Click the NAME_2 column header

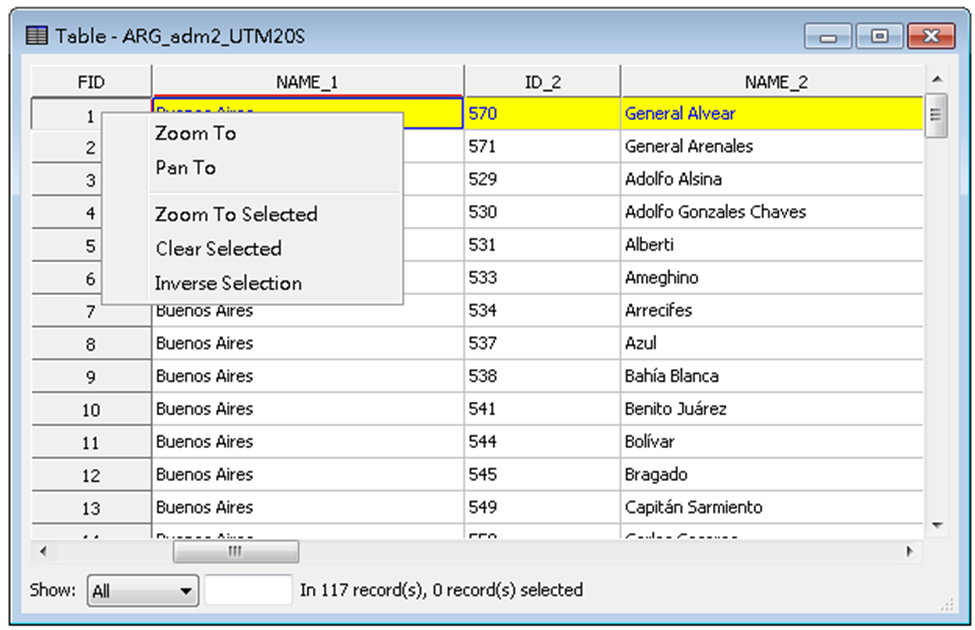click(x=771, y=82)
